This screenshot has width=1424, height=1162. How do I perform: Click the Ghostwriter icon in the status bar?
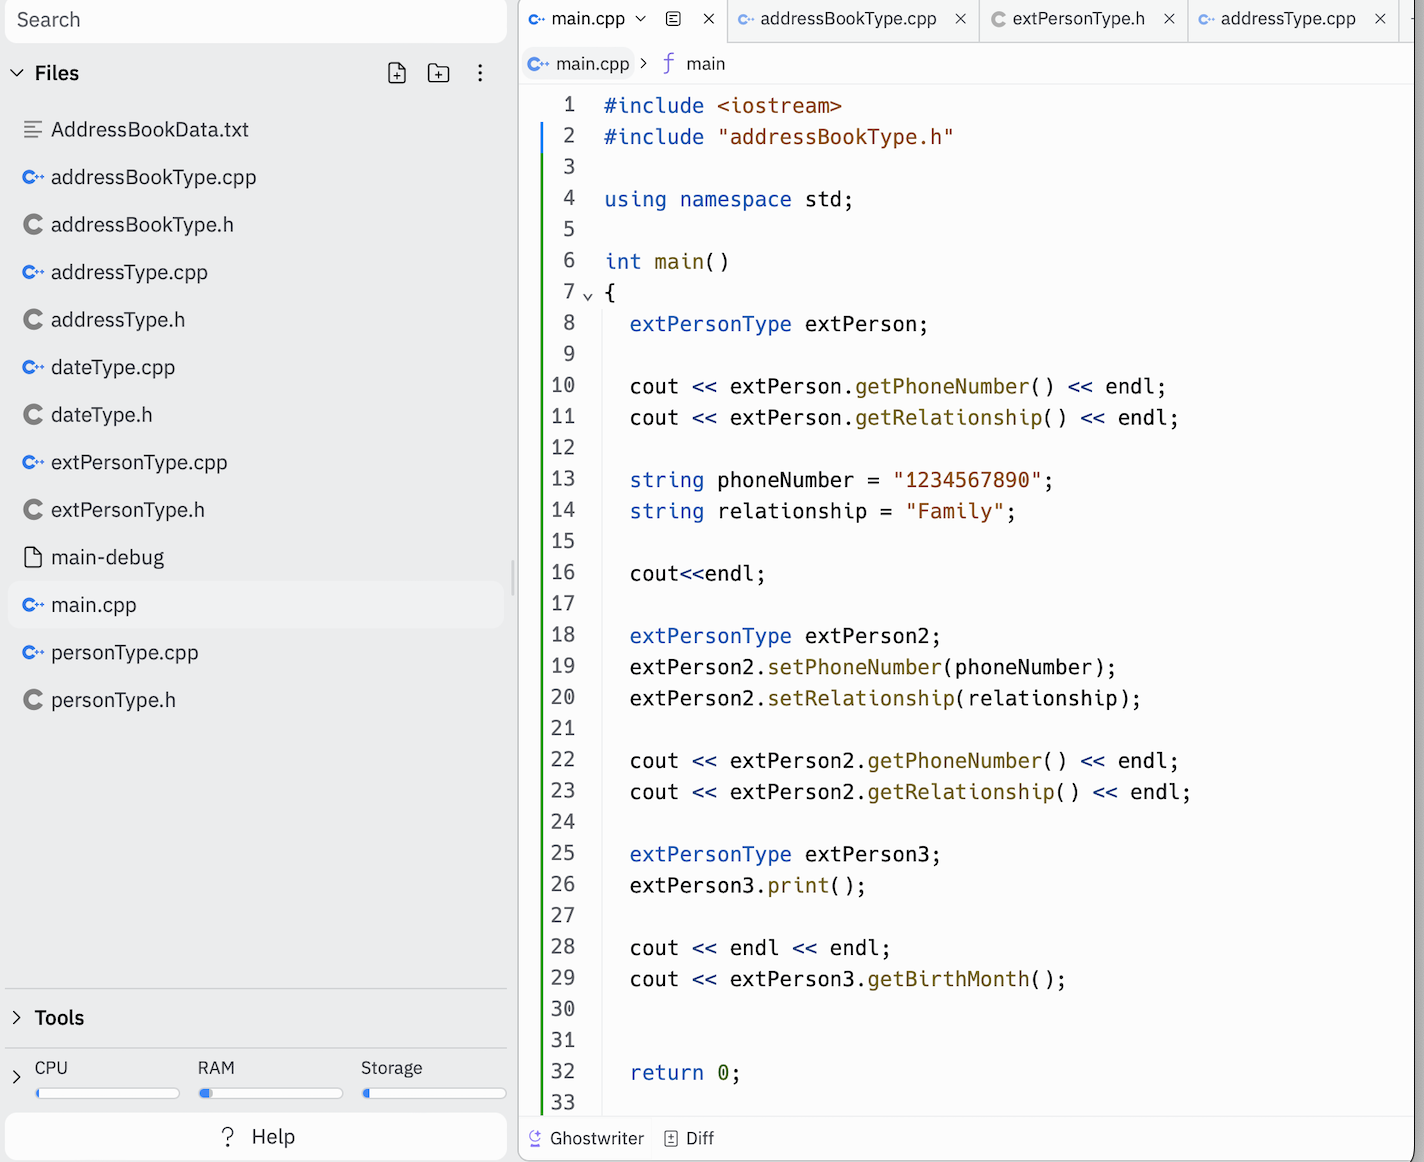click(x=536, y=1138)
